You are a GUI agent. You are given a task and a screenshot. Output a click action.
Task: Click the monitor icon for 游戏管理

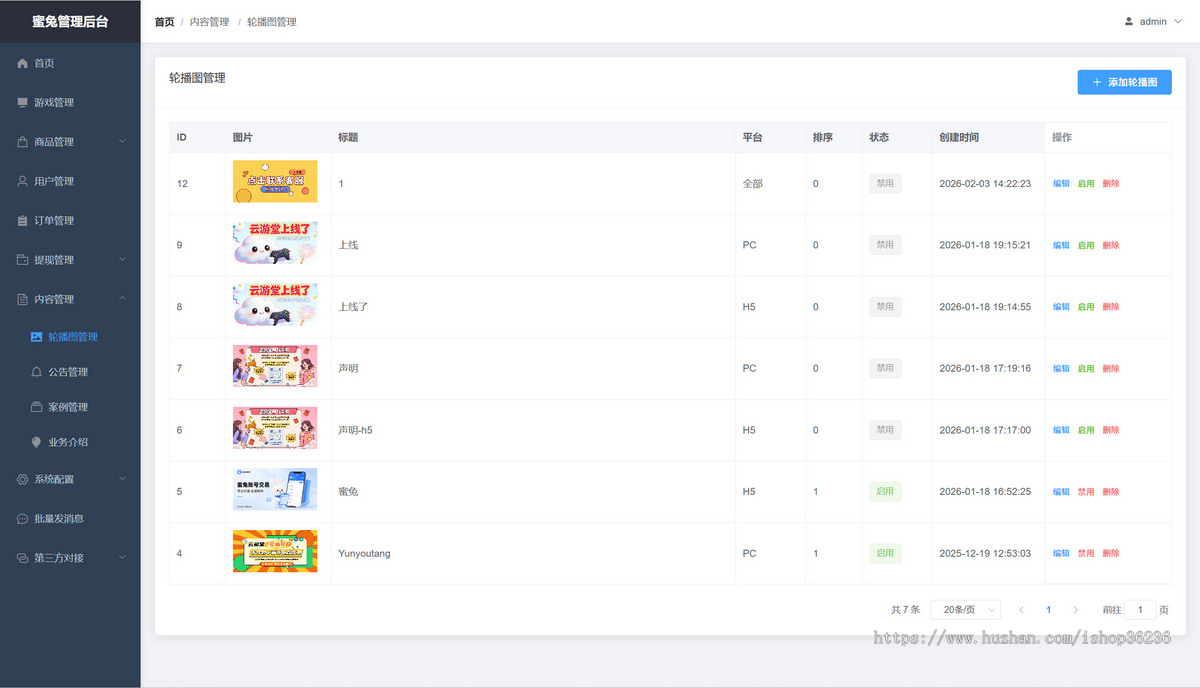[23, 102]
